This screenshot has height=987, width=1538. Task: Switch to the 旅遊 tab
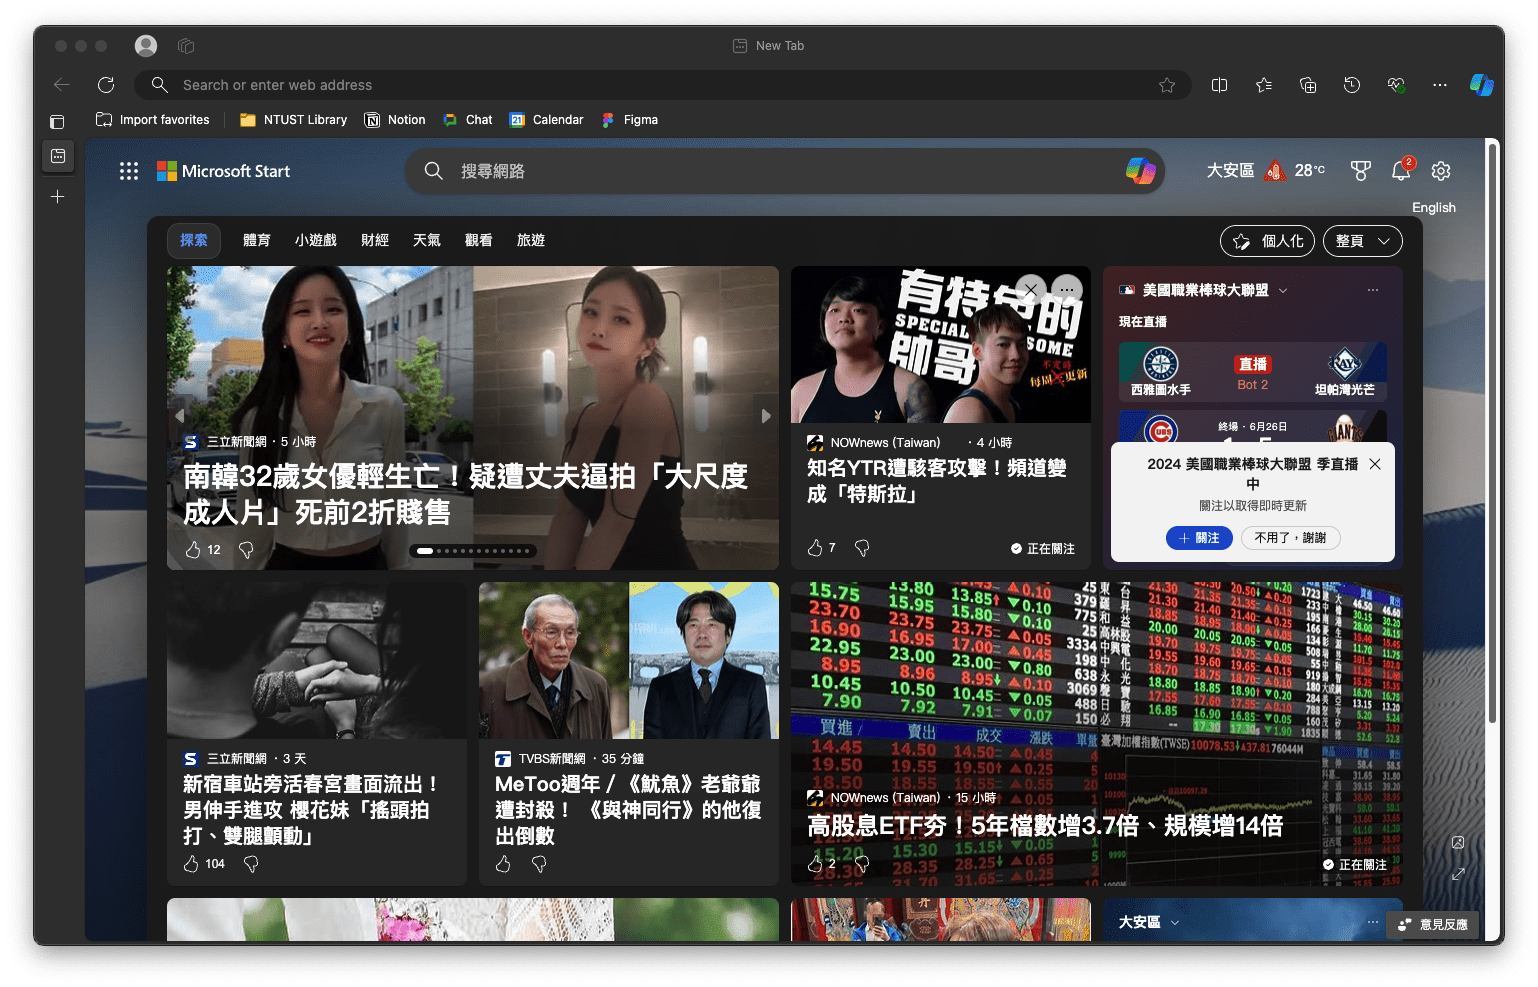(x=531, y=240)
